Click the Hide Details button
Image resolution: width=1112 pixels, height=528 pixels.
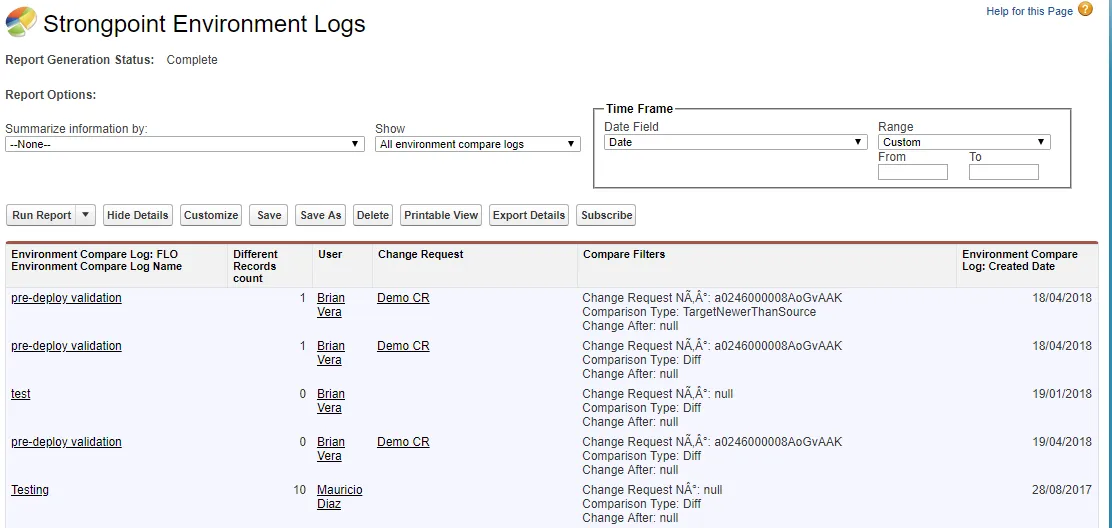pyautogui.click(x=138, y=215)
